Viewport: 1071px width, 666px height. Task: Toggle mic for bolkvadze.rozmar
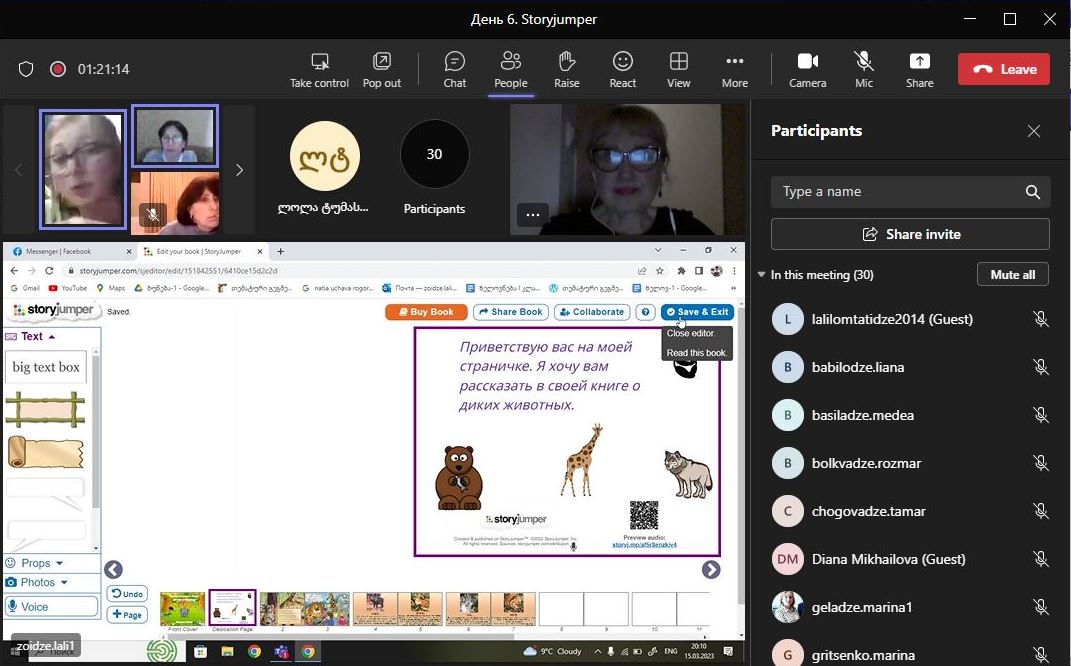tap(1040, 463)
